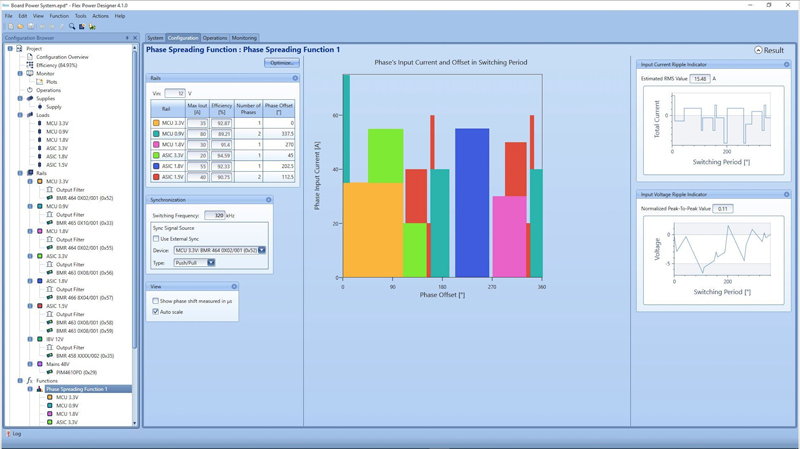
Task: Toggle Show phase shift measured in µs
Action: [156, 301]
